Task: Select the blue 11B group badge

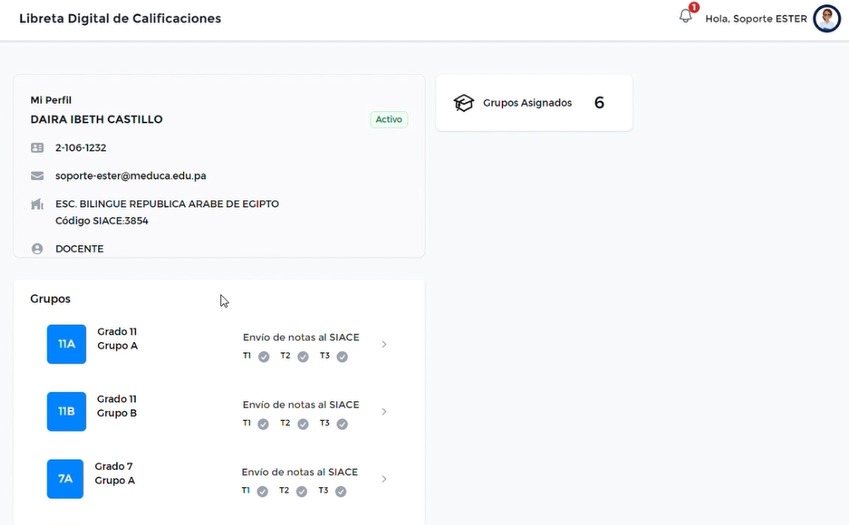Action: click(66, 411)
